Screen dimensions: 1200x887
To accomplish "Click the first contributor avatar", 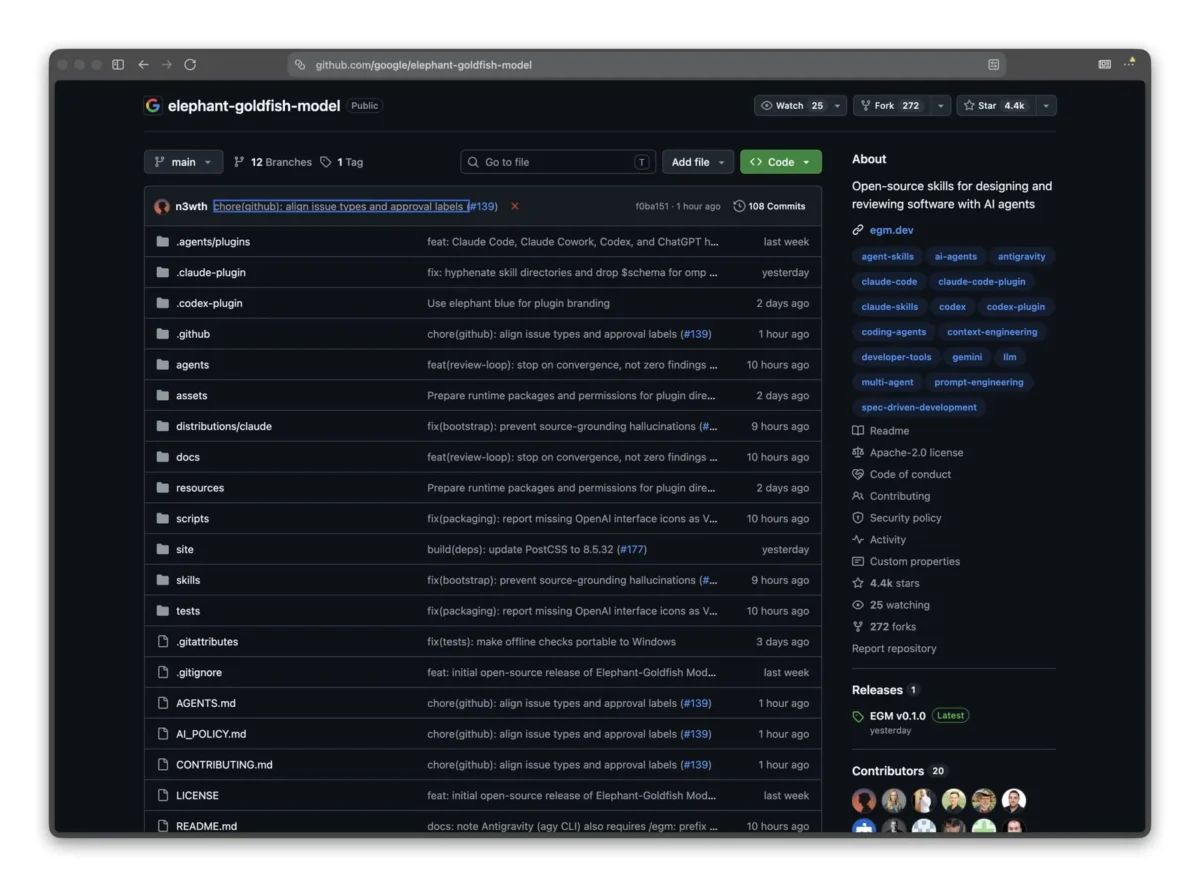I will pos(864,800).
